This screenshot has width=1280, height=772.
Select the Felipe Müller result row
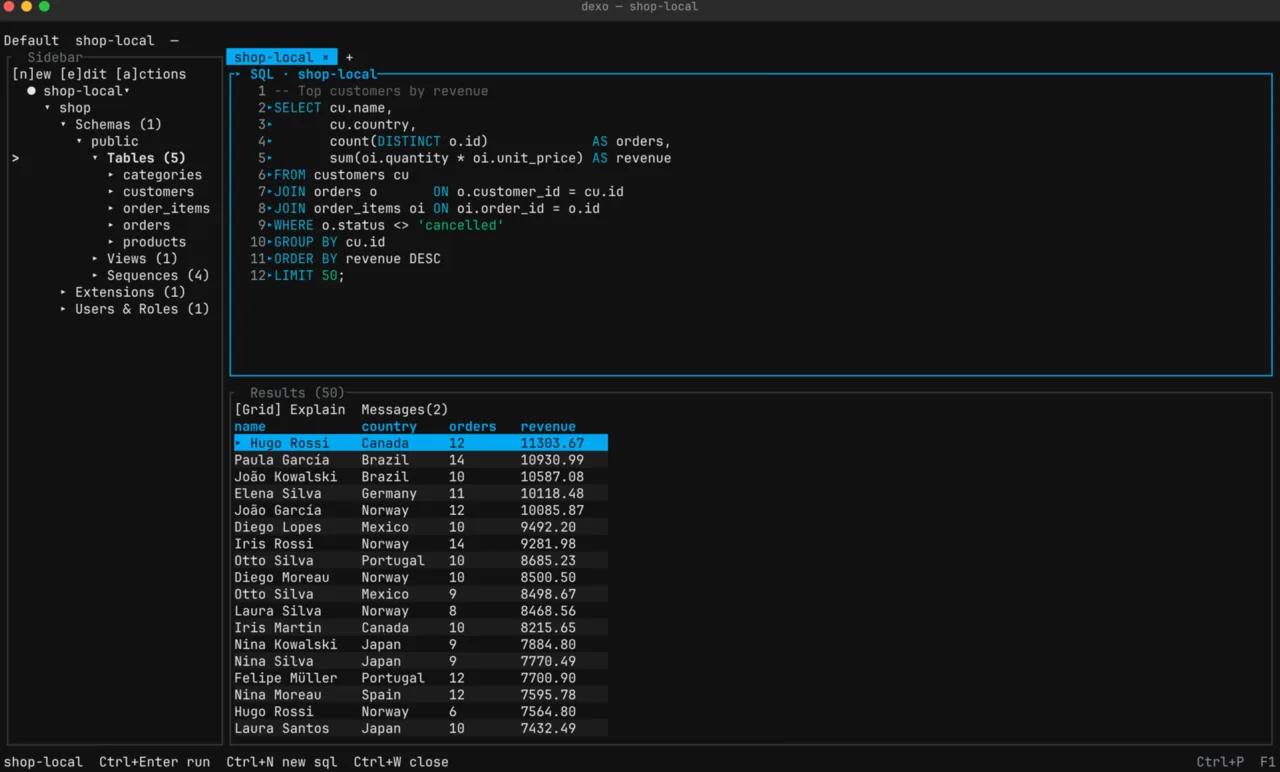pyautogui.click(x=420, y=678)
